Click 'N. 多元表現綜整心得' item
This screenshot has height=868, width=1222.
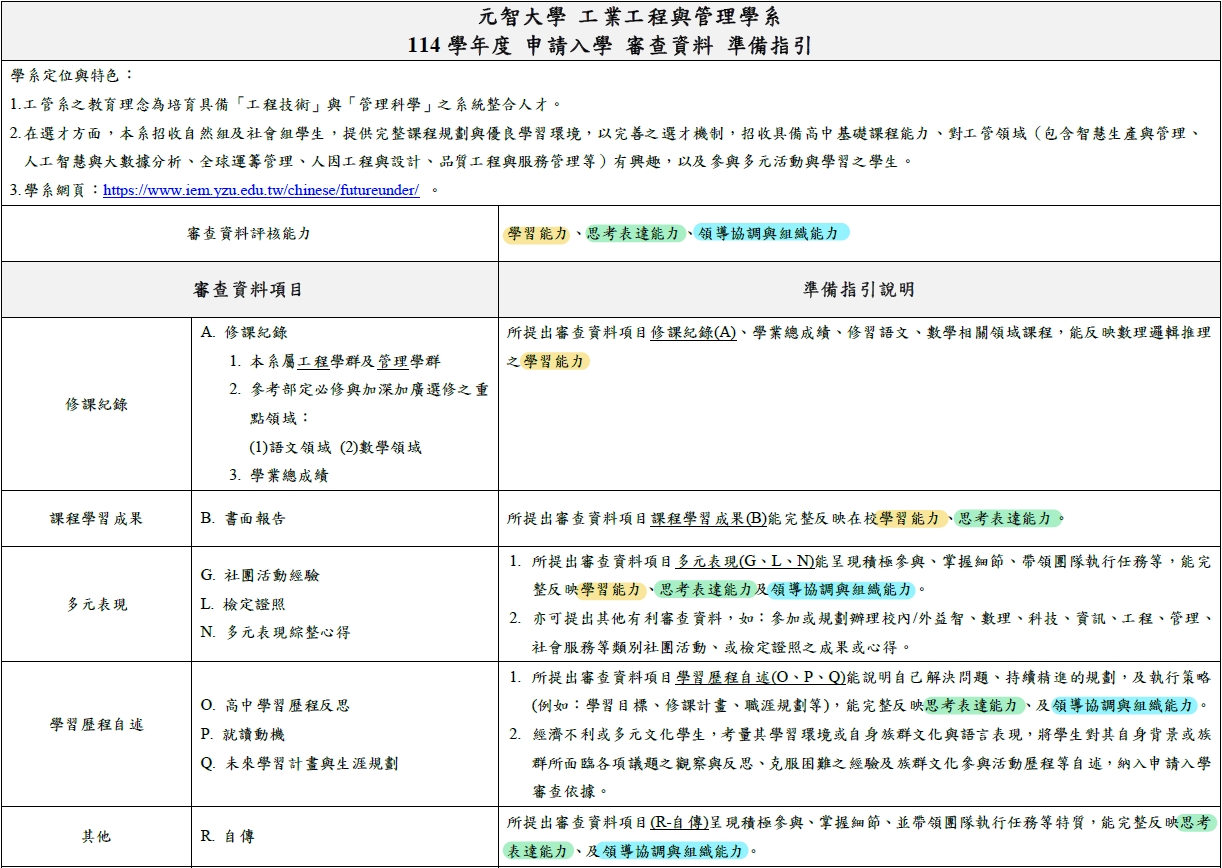(275, 633)
